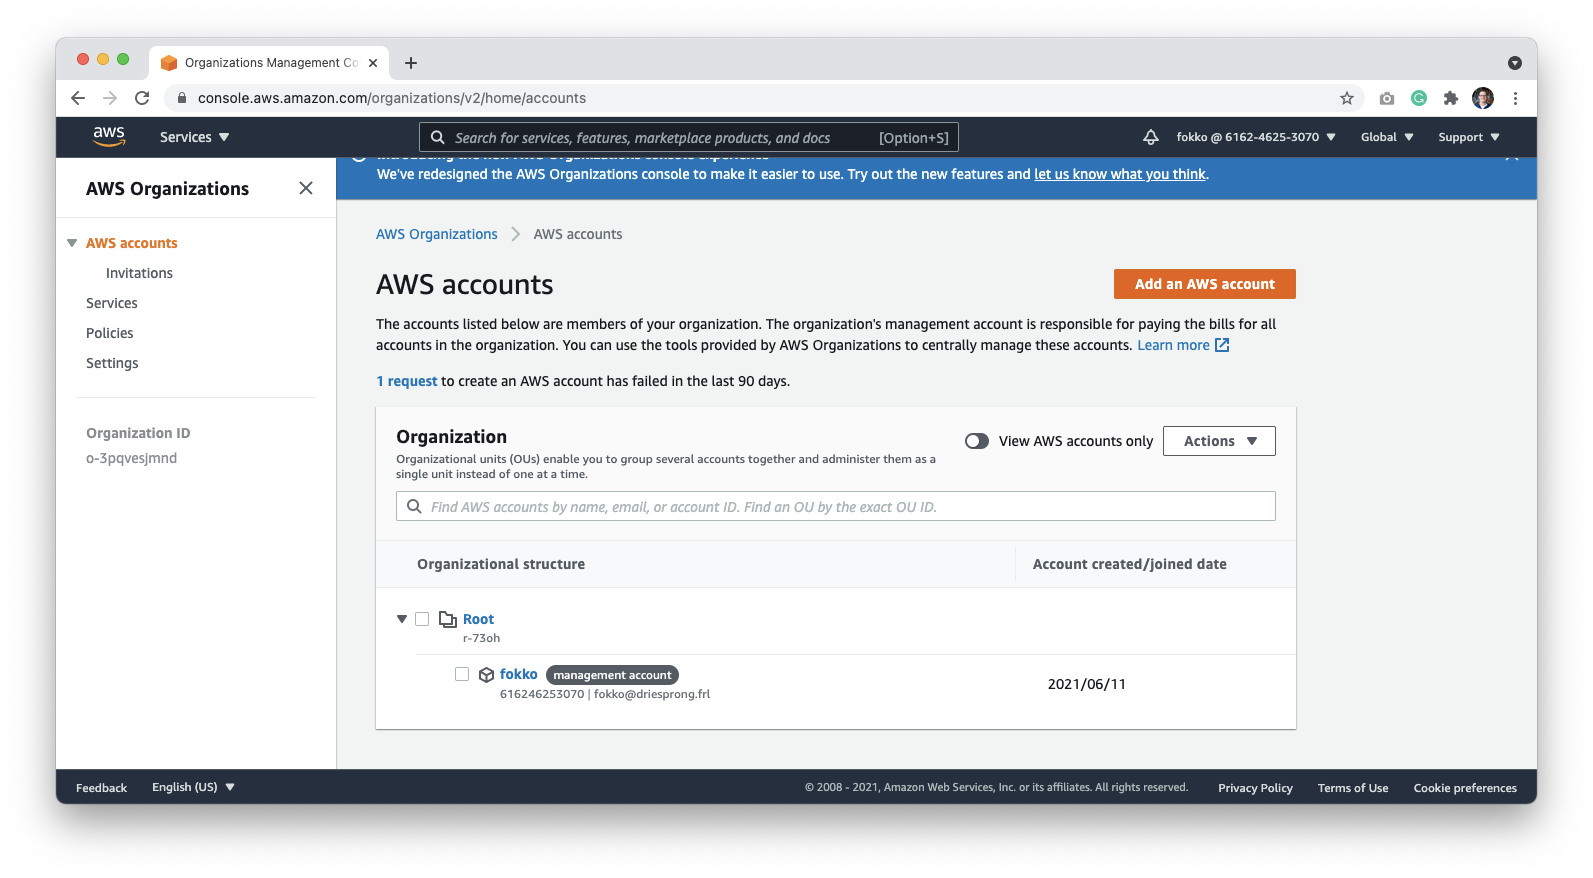Click the AWS logo home icon
Viewport: 1593px width, 878px height.
[109, 137]
